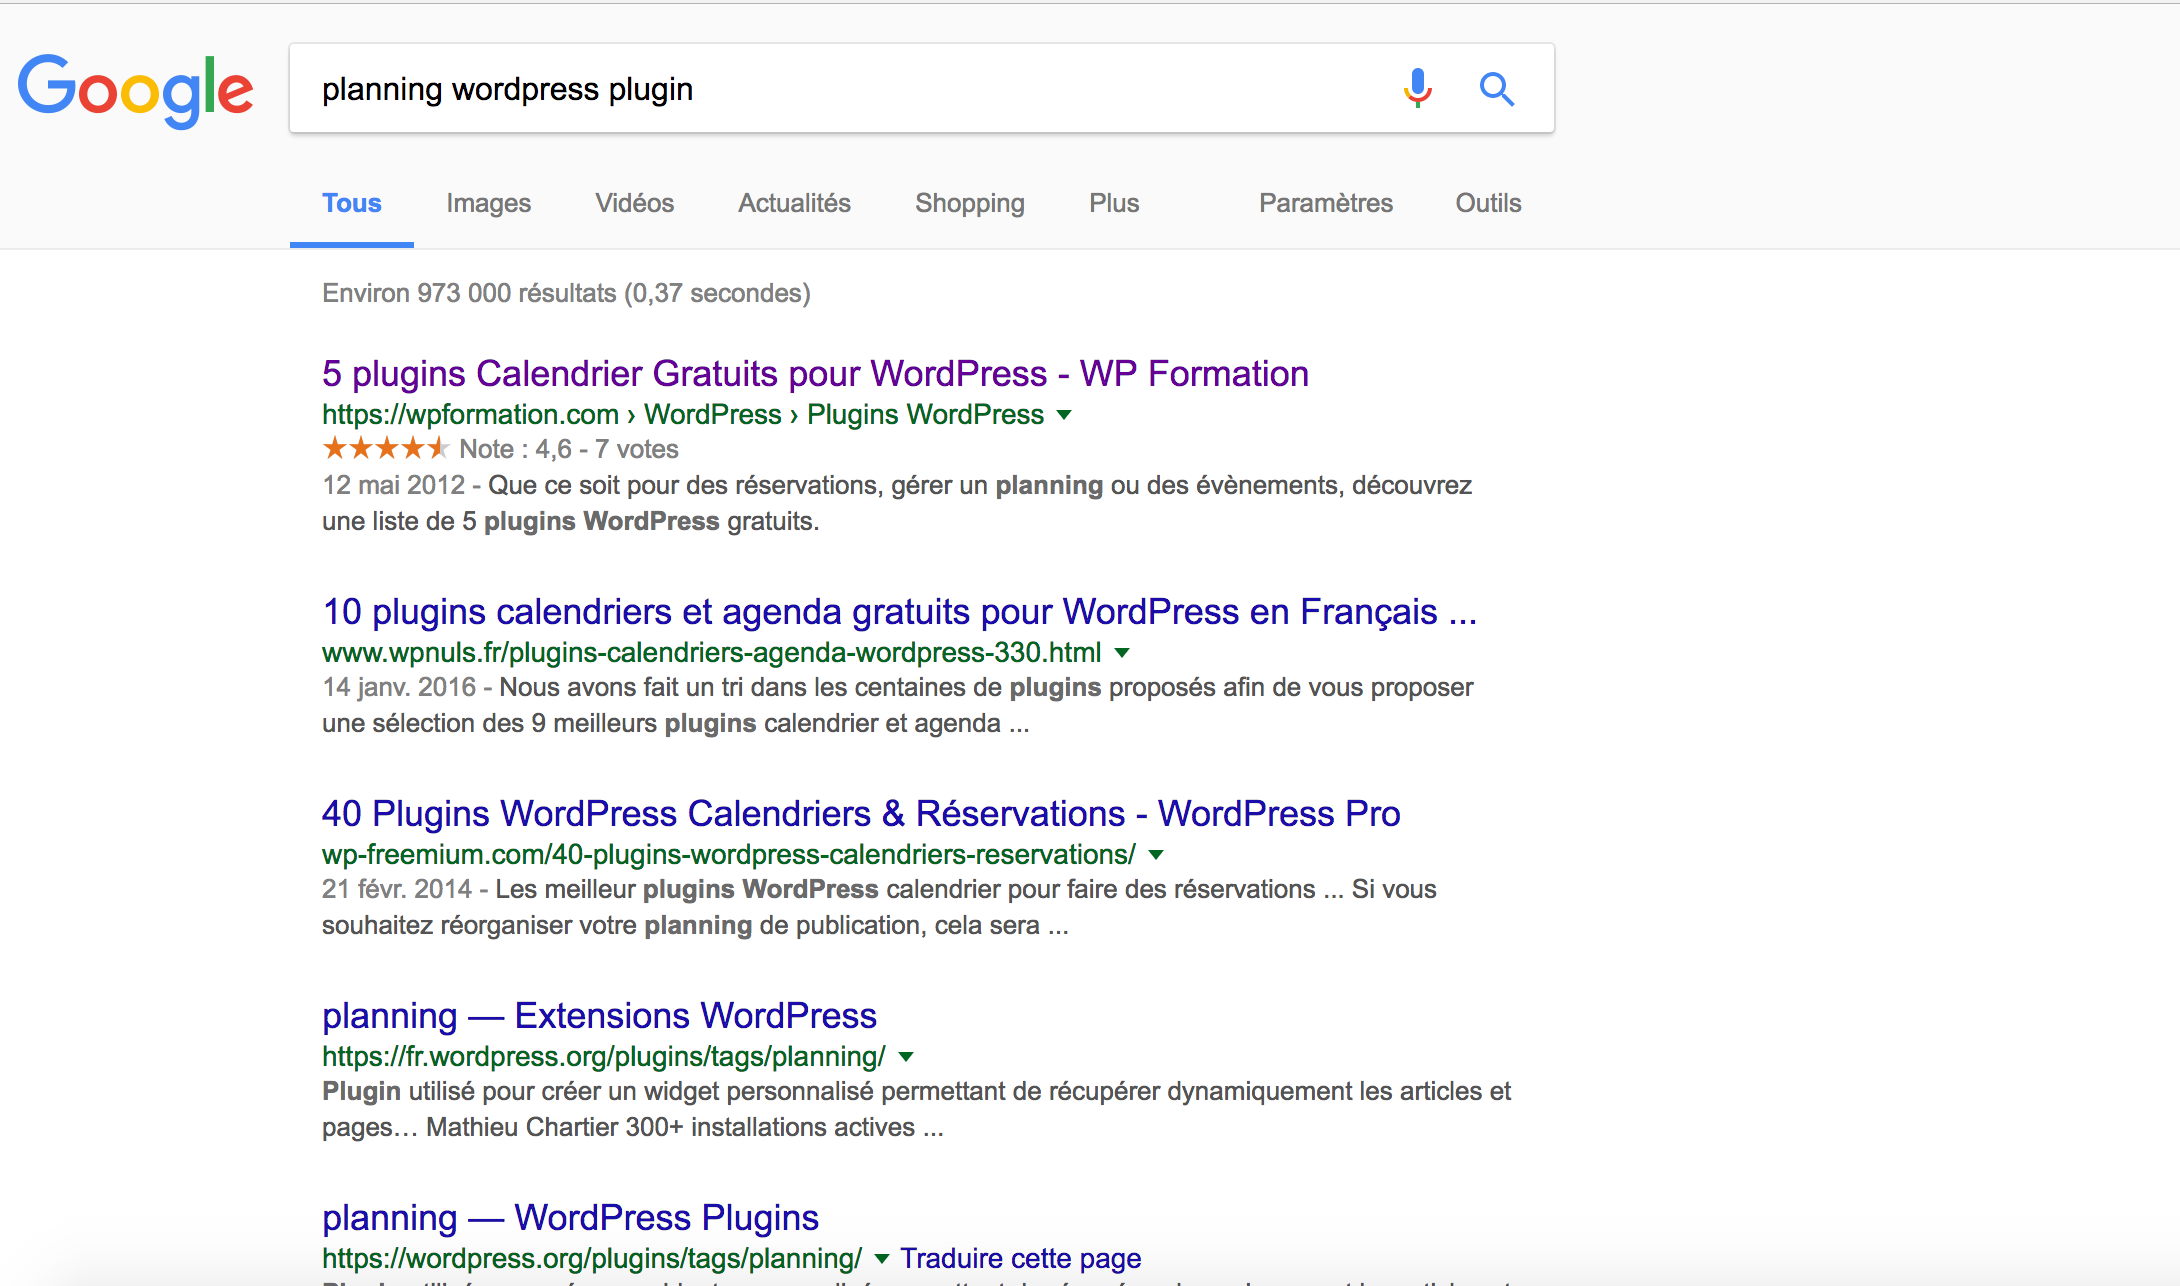
Task: Open '40 Plugins WordPress Calendriers & Réservations' link
Action: tap(860, 813)
